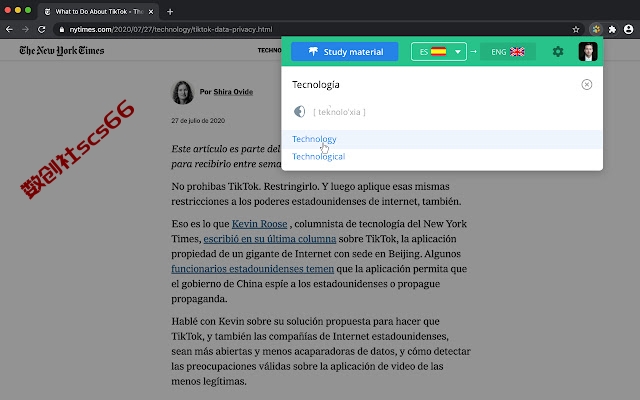Select the What to Do About TikTok tab
This screenshot has height=400, width=640.
pyautogui.click(x=98, y=12)
